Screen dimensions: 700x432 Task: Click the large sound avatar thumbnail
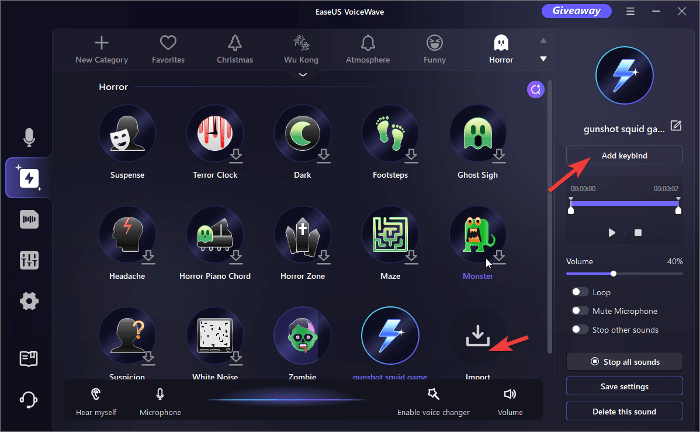[624, 75]
